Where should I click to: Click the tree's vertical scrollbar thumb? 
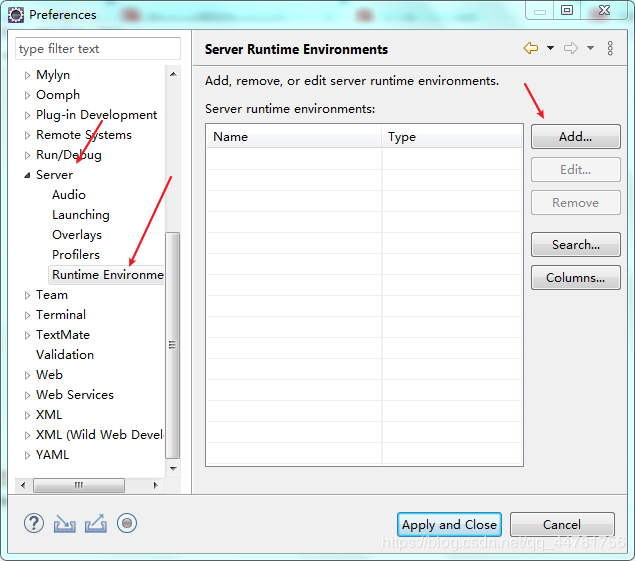(x=173, y=343)
